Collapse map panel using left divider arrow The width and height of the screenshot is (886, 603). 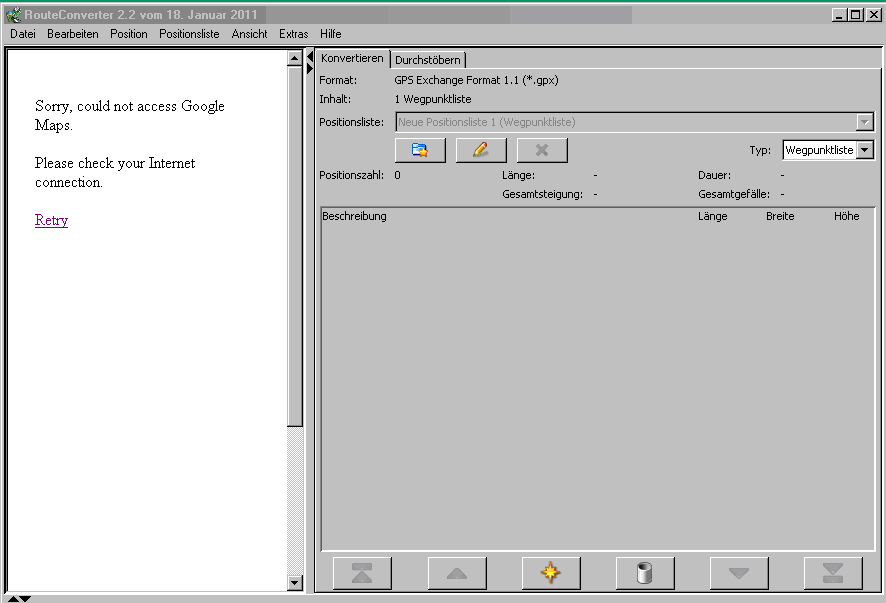[310, 57]
